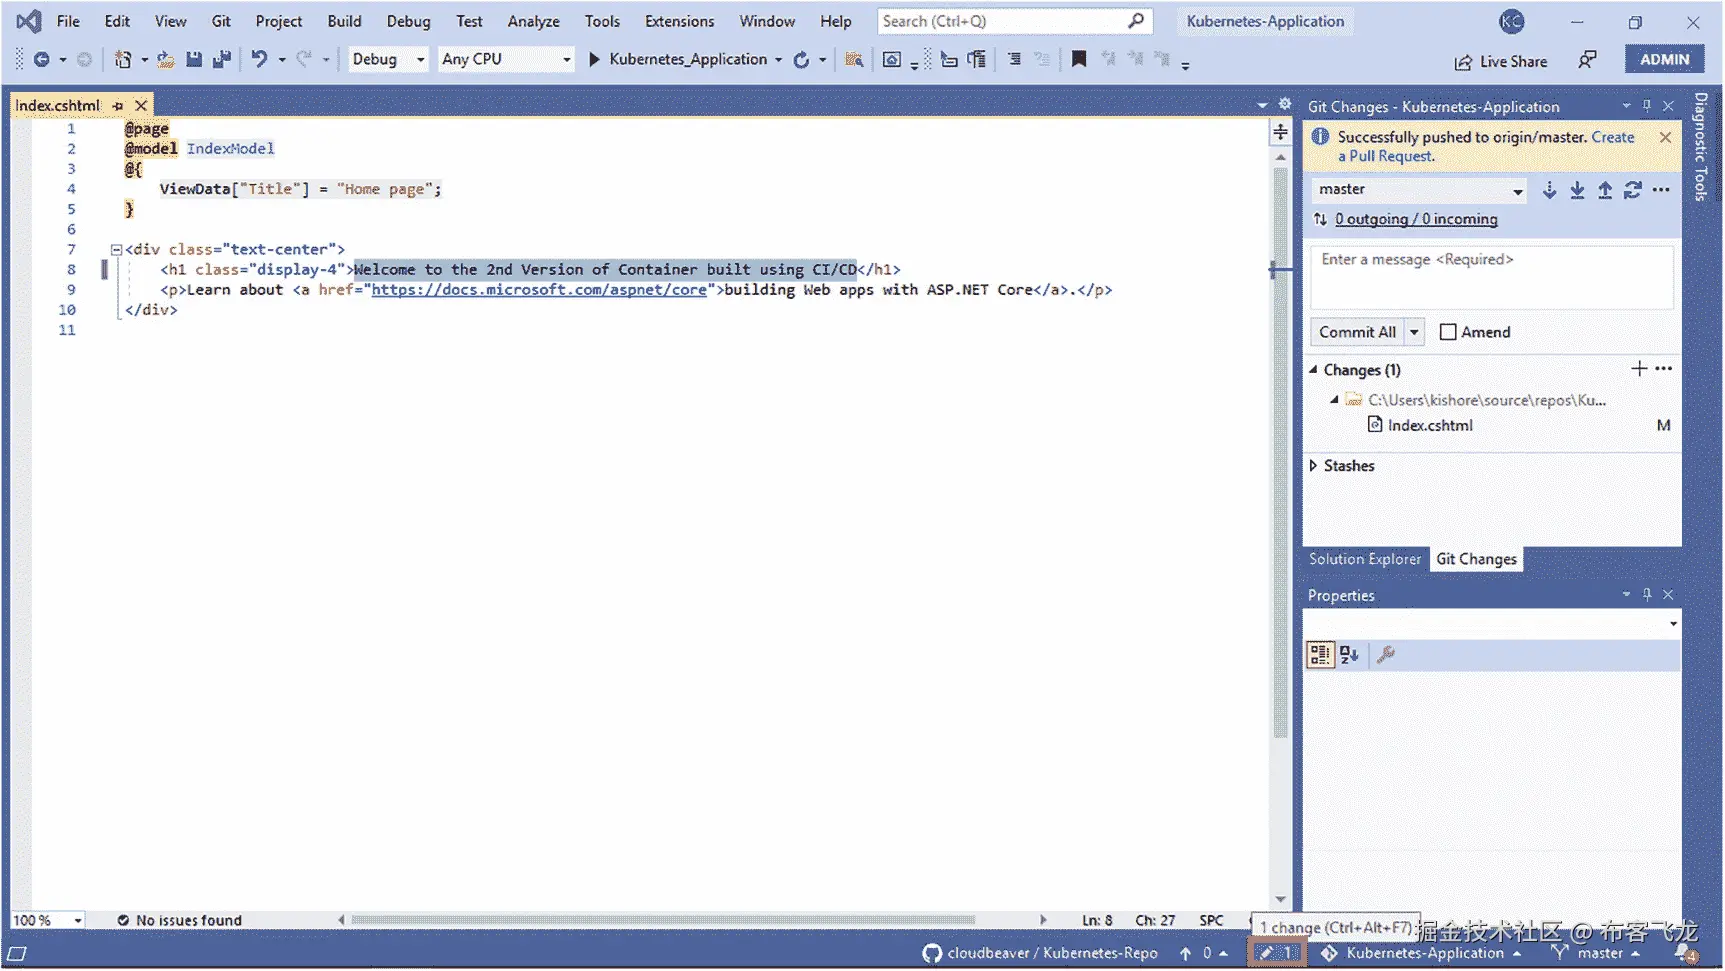Viewport: 1725px width, 971px height.
Task: Open the ellipsis menu in the Changes header
Action: [x=1663, y=369]
